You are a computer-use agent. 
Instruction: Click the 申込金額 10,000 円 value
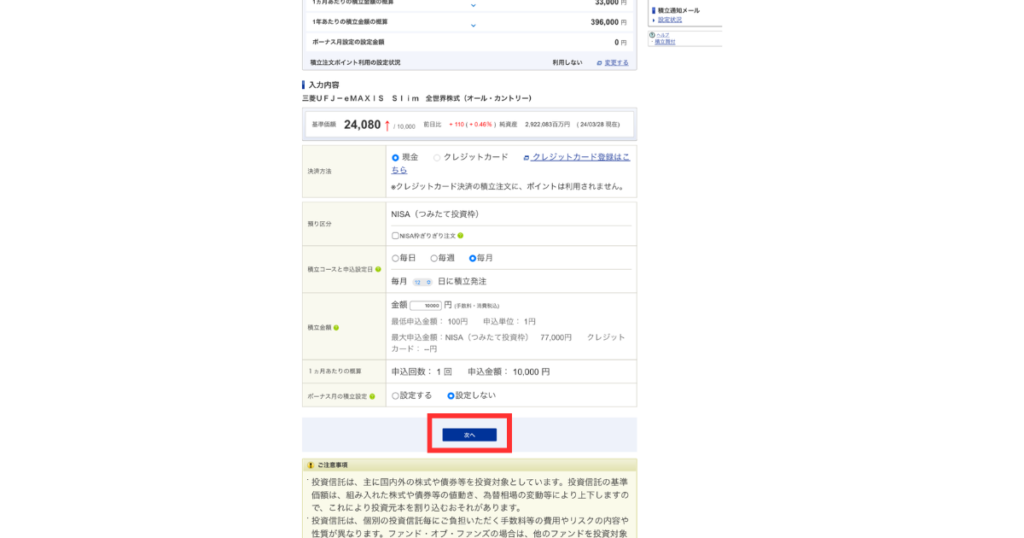pos(531,372)
